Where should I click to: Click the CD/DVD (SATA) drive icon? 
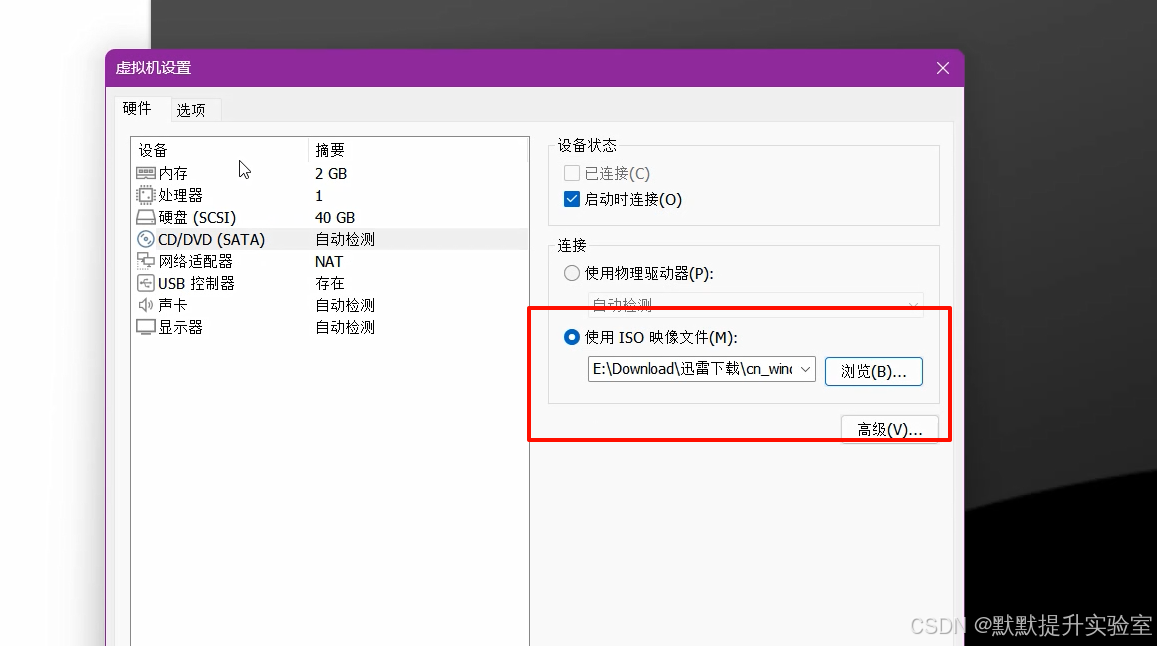pos(145,239)
